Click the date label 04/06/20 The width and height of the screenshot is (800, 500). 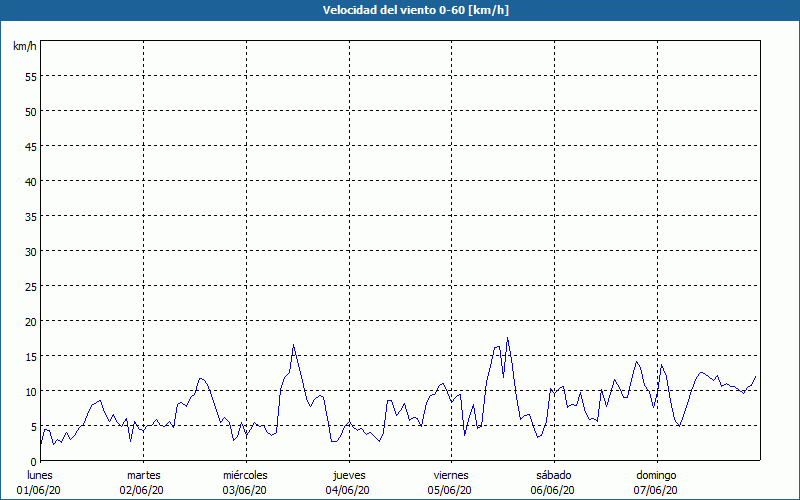pyautogui.click(x=347, y=490)
